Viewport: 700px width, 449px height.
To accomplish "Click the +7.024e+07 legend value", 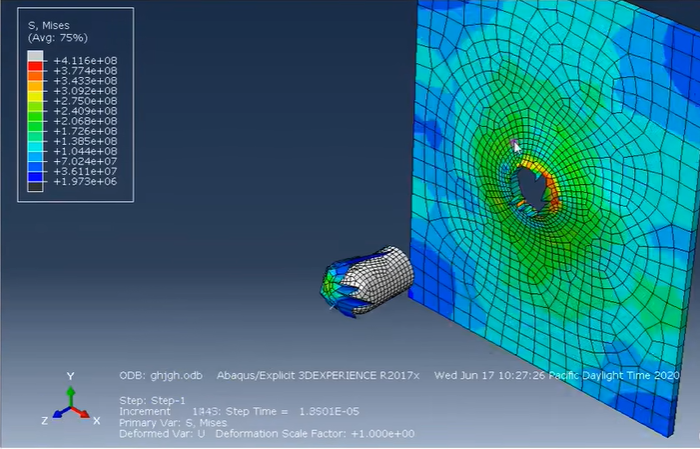I will 85,161.
